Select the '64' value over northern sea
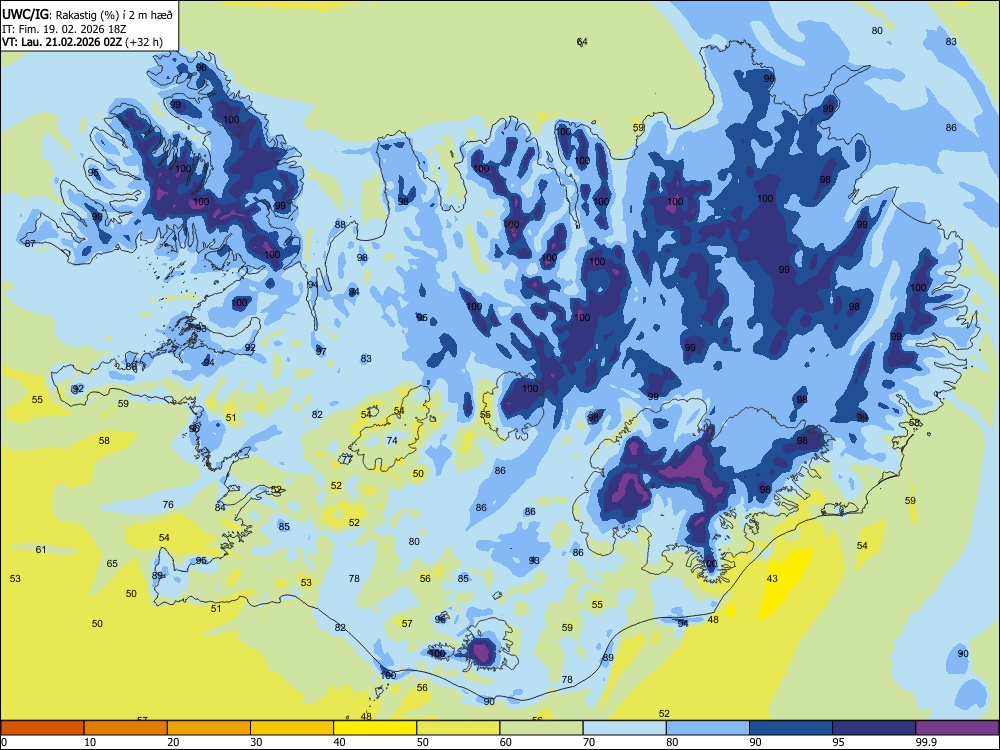 click(x=582, y=42)
